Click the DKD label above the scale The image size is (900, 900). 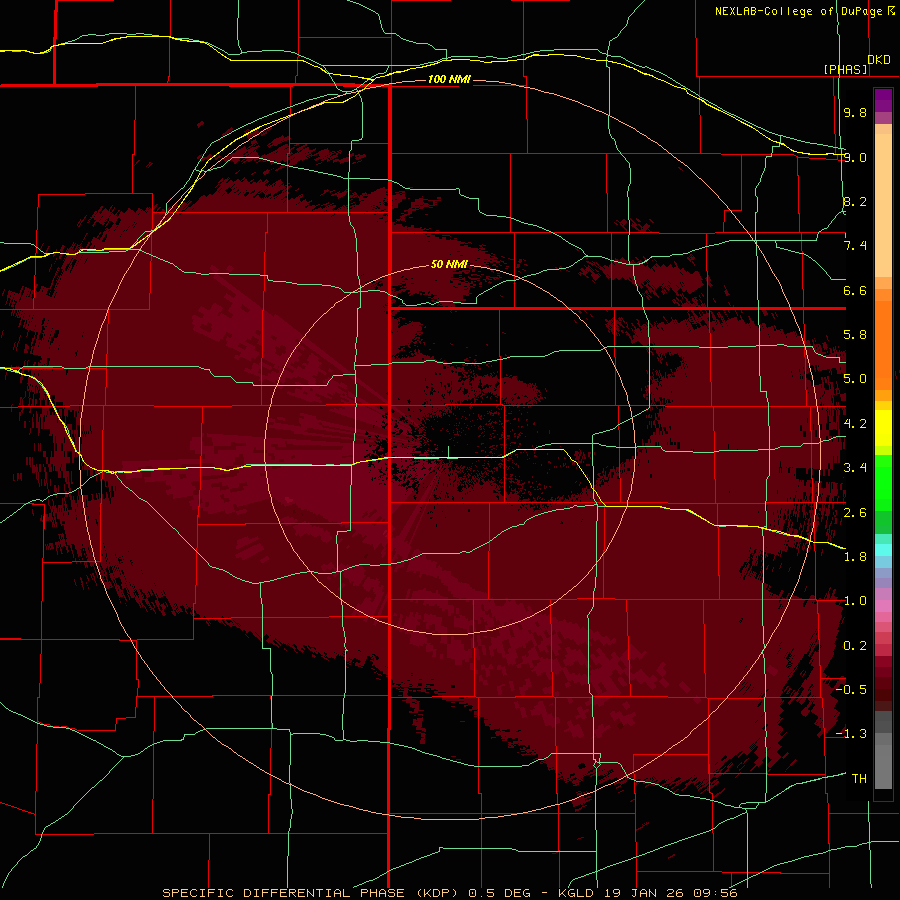tap(879, 60)
